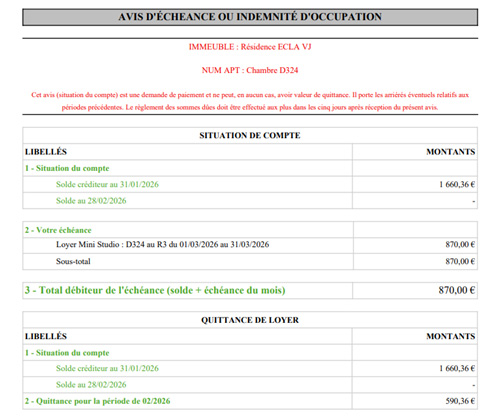Click the red line starting 'périodes précédentes'

(x=250, y=107)
